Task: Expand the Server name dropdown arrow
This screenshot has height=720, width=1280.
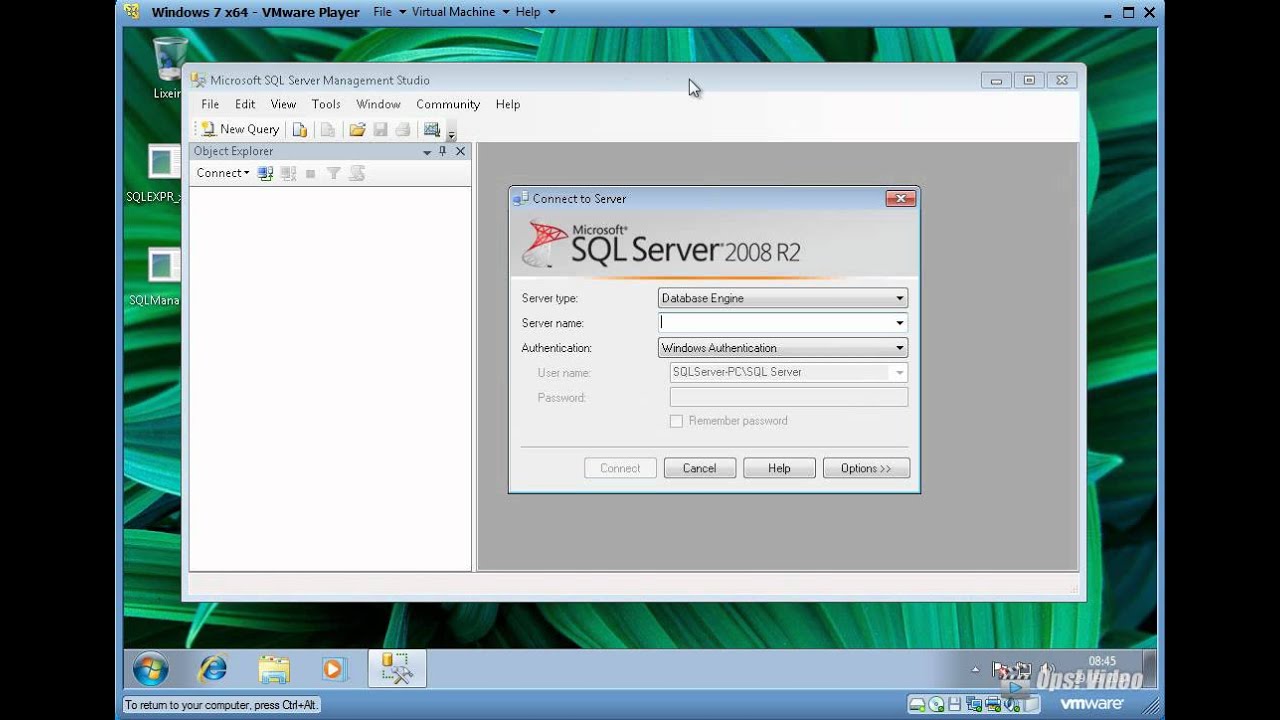Action: point(899,323)
